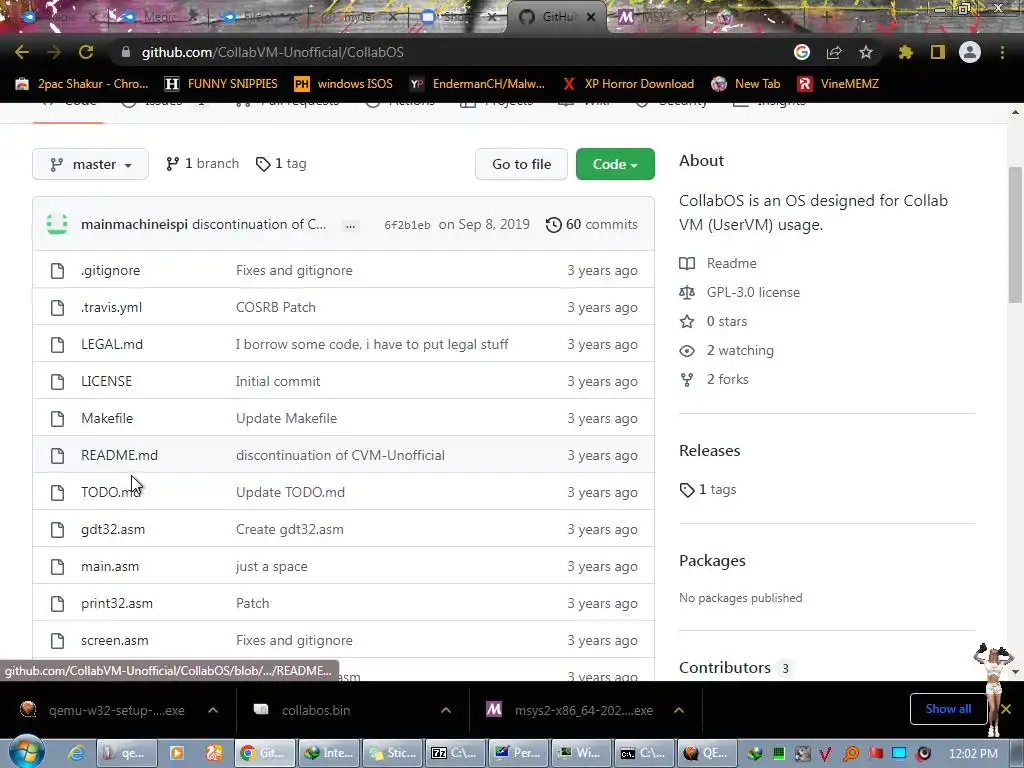
Task: Click the Go to file button
Action: tap(521, 164)
